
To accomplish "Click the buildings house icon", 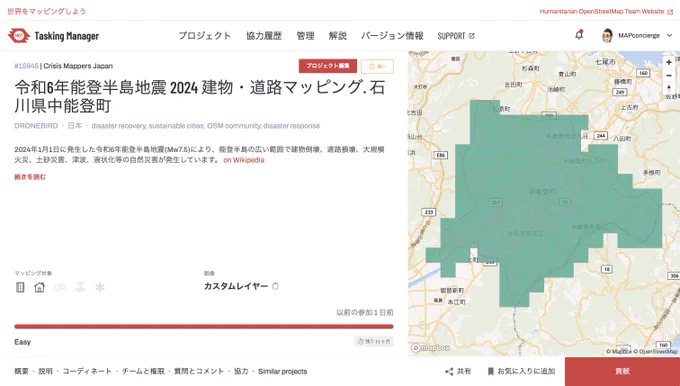I will coord(39,287).
